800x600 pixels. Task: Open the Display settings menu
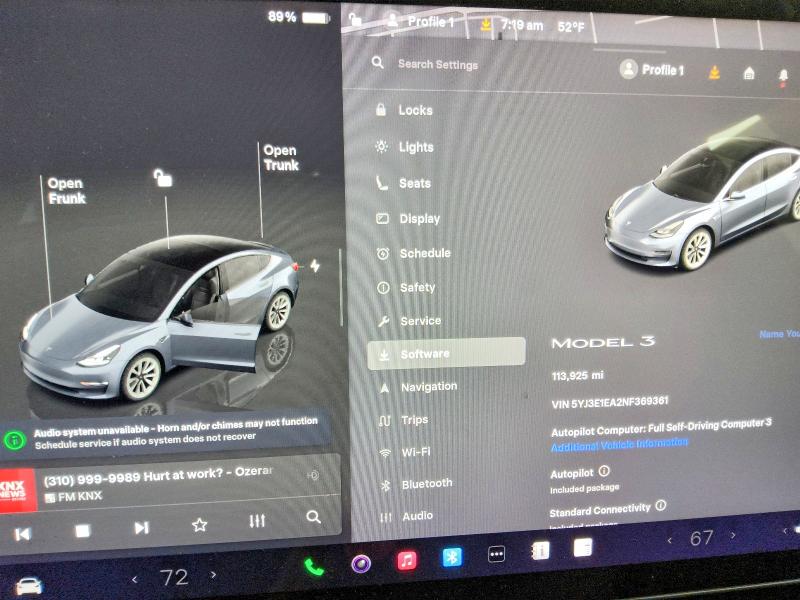[408, 218]
